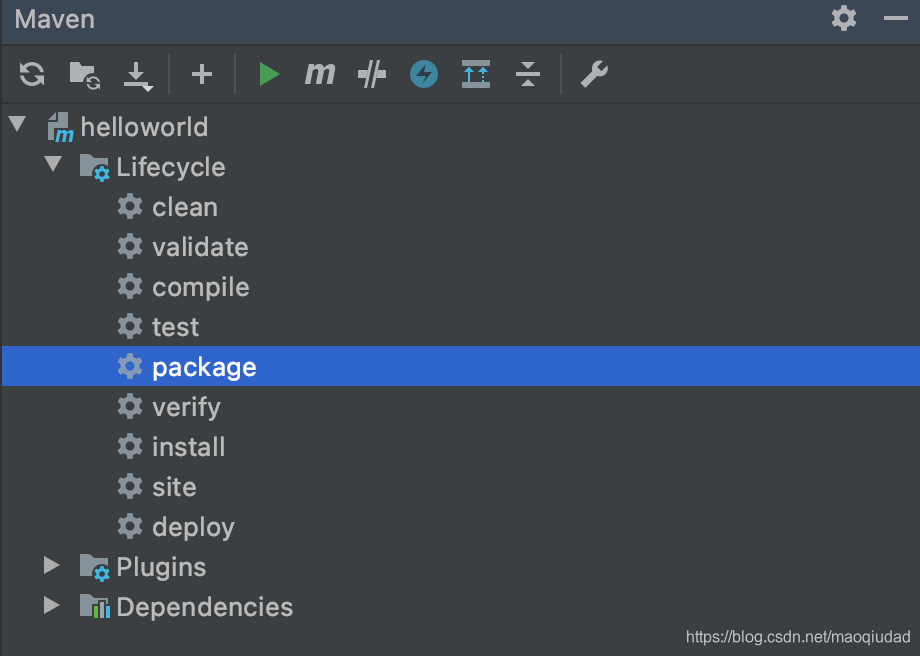
Task: Select the clean lifecycle phase
Action: coord(185,207)
